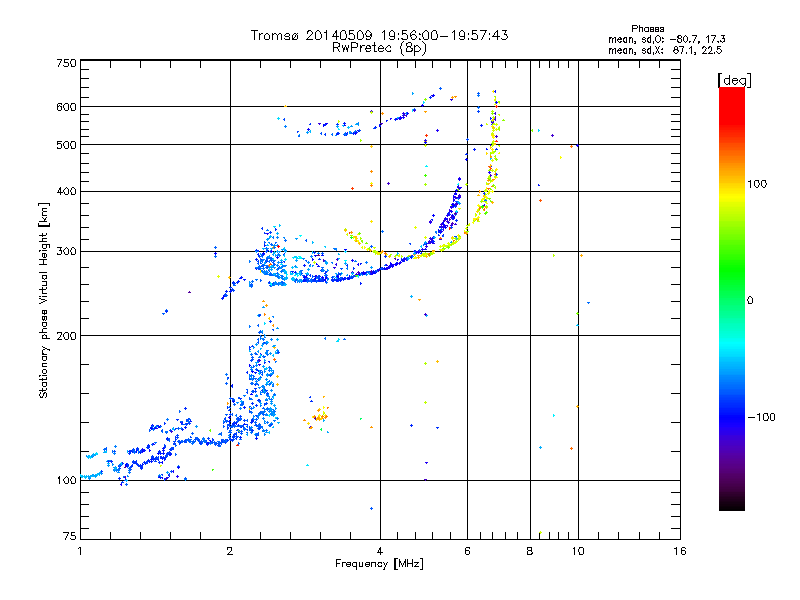
Task: Click y-axis tick label '750'
Action: coord(66,63)
